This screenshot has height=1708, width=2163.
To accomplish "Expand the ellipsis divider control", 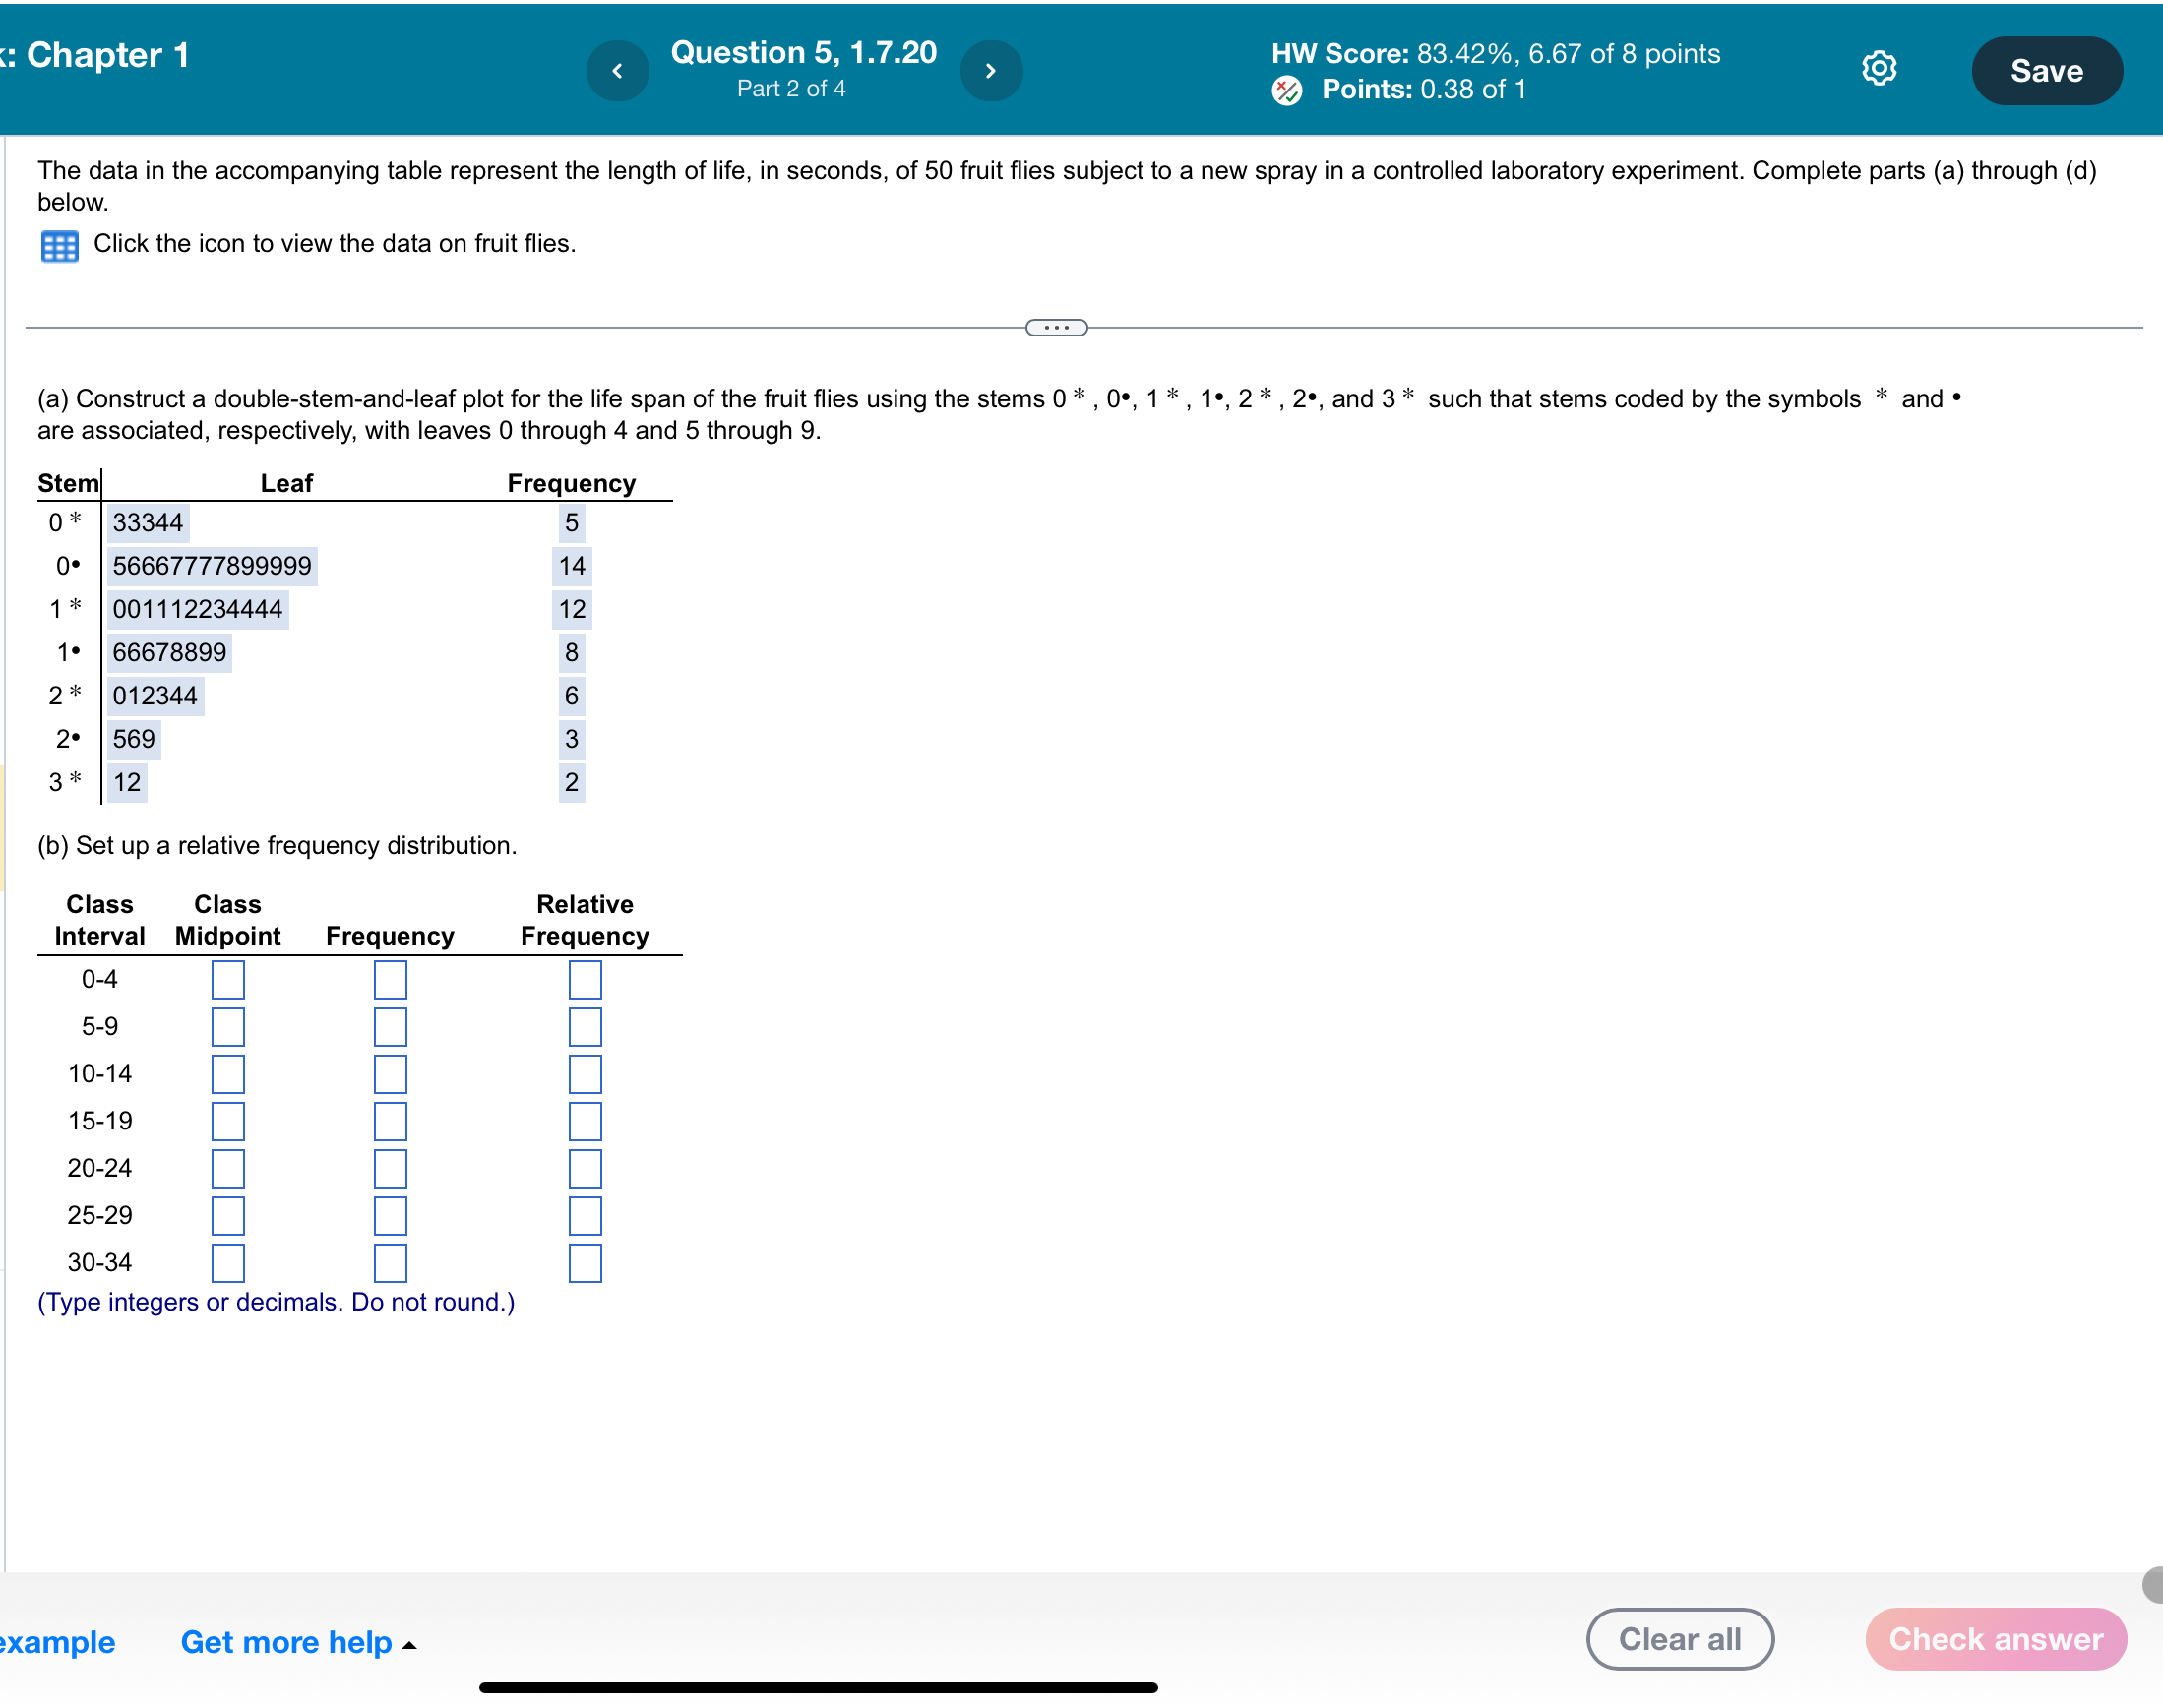I will (1056, 327).
